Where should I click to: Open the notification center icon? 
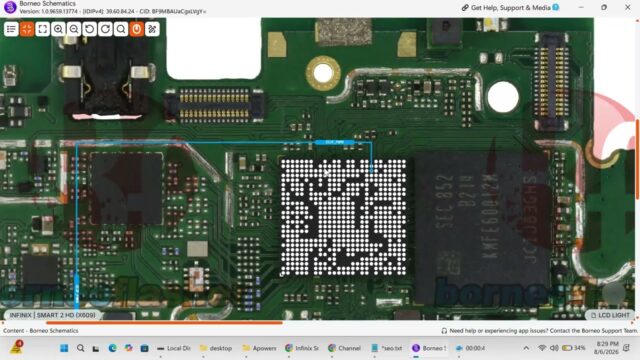pyautogui.click(x=627, y=348)
